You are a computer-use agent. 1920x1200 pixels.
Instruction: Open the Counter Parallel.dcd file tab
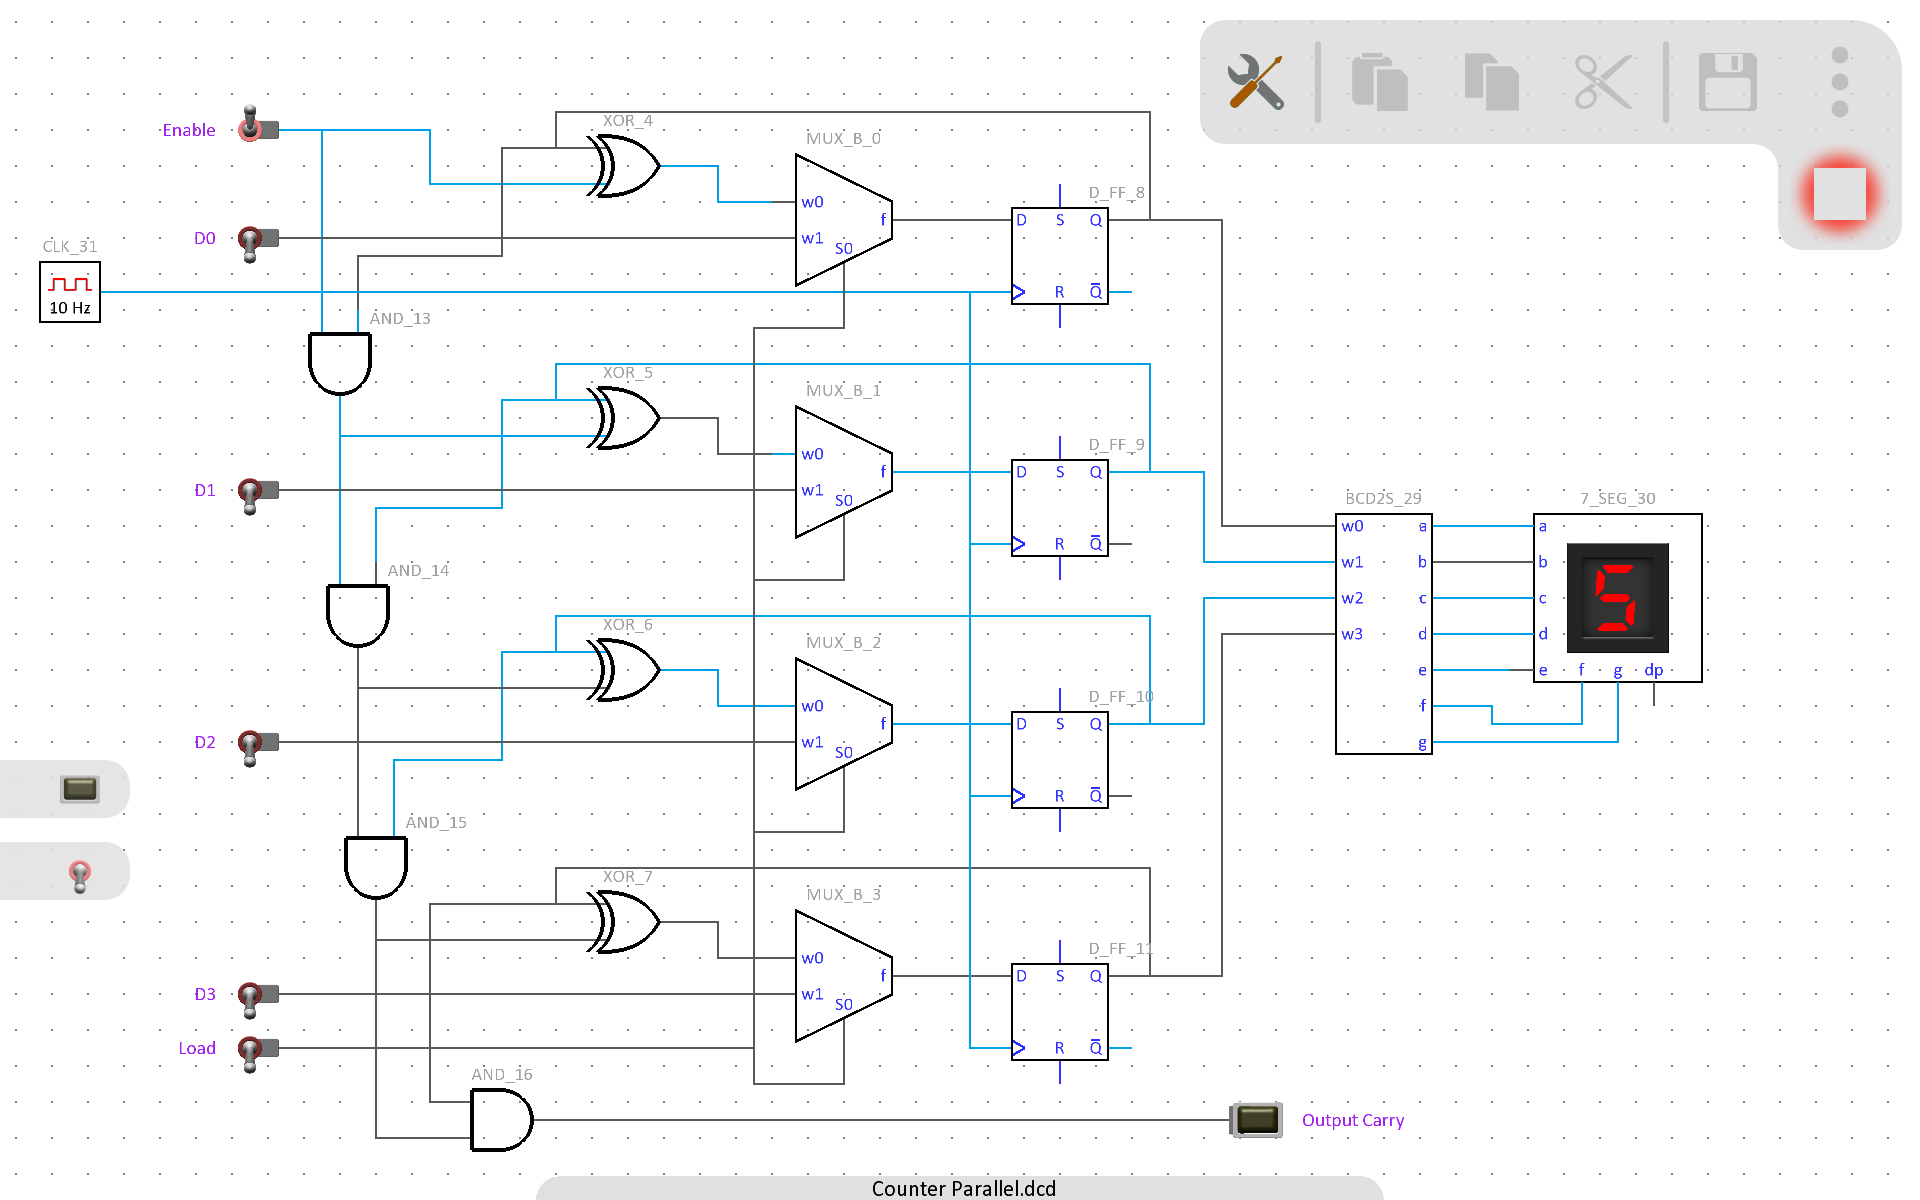(962, 1188)
